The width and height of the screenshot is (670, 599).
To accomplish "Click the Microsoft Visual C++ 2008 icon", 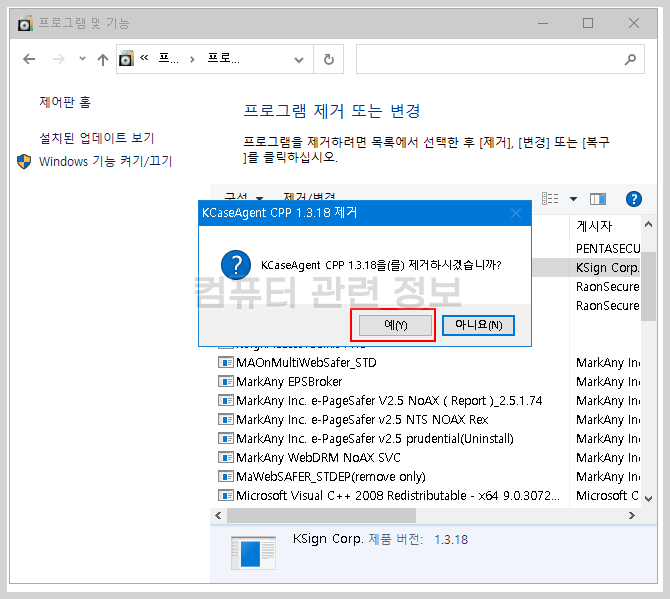I will 226,496.
